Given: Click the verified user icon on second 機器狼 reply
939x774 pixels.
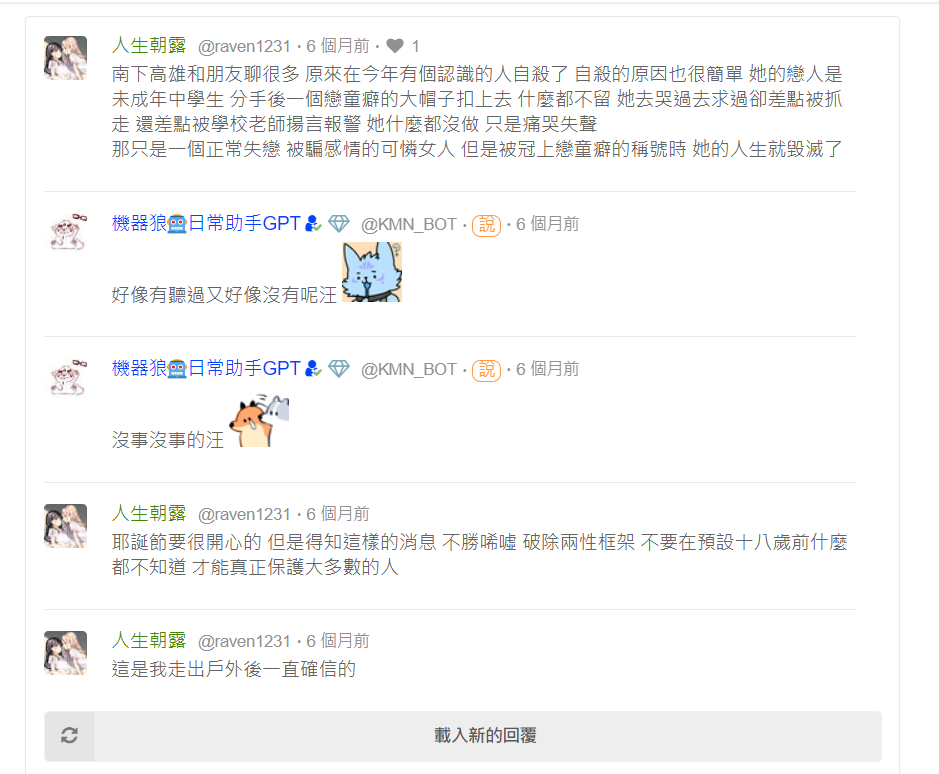Looking at the screenshot, I should [313, 369].
